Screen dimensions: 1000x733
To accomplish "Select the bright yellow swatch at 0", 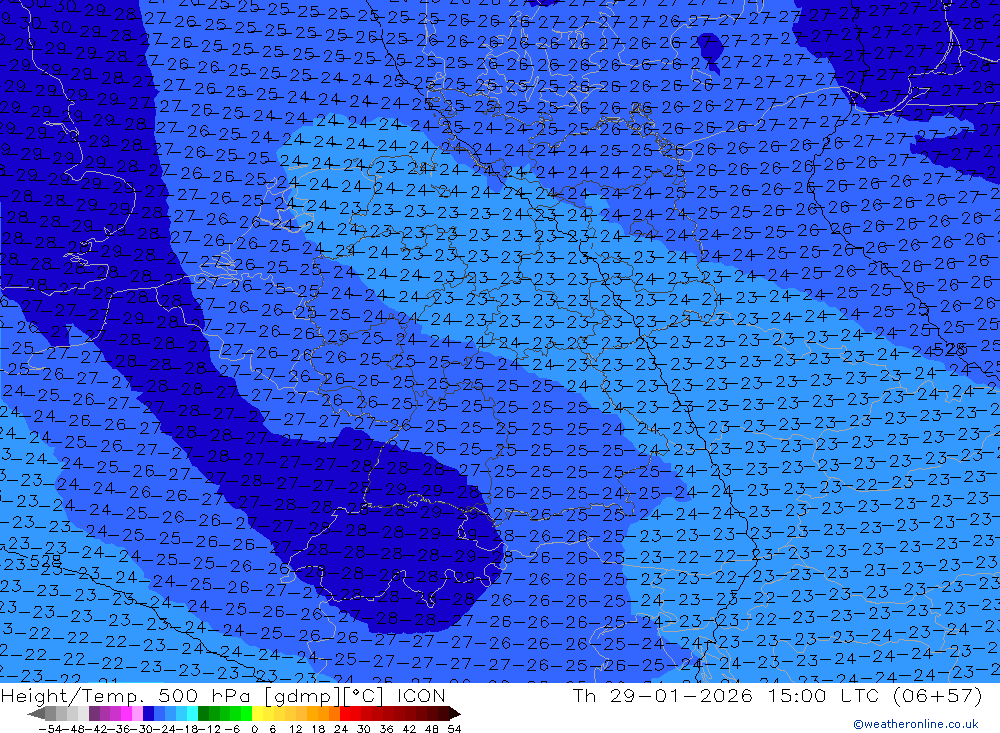I will 257,713.
